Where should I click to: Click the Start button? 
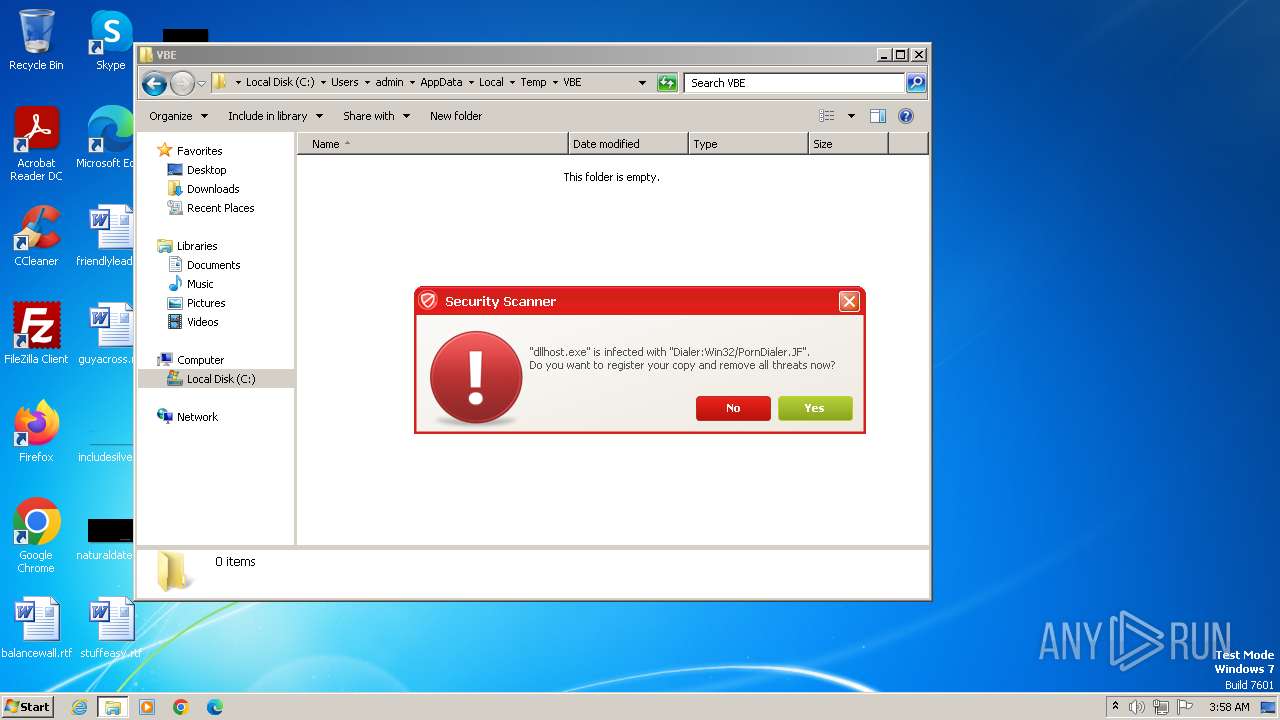click(28, 706)
